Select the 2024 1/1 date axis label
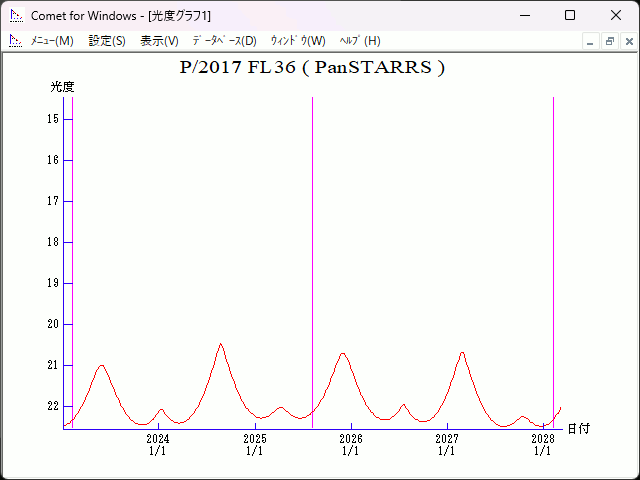The image size is (640, 480). tap(158, 445)
